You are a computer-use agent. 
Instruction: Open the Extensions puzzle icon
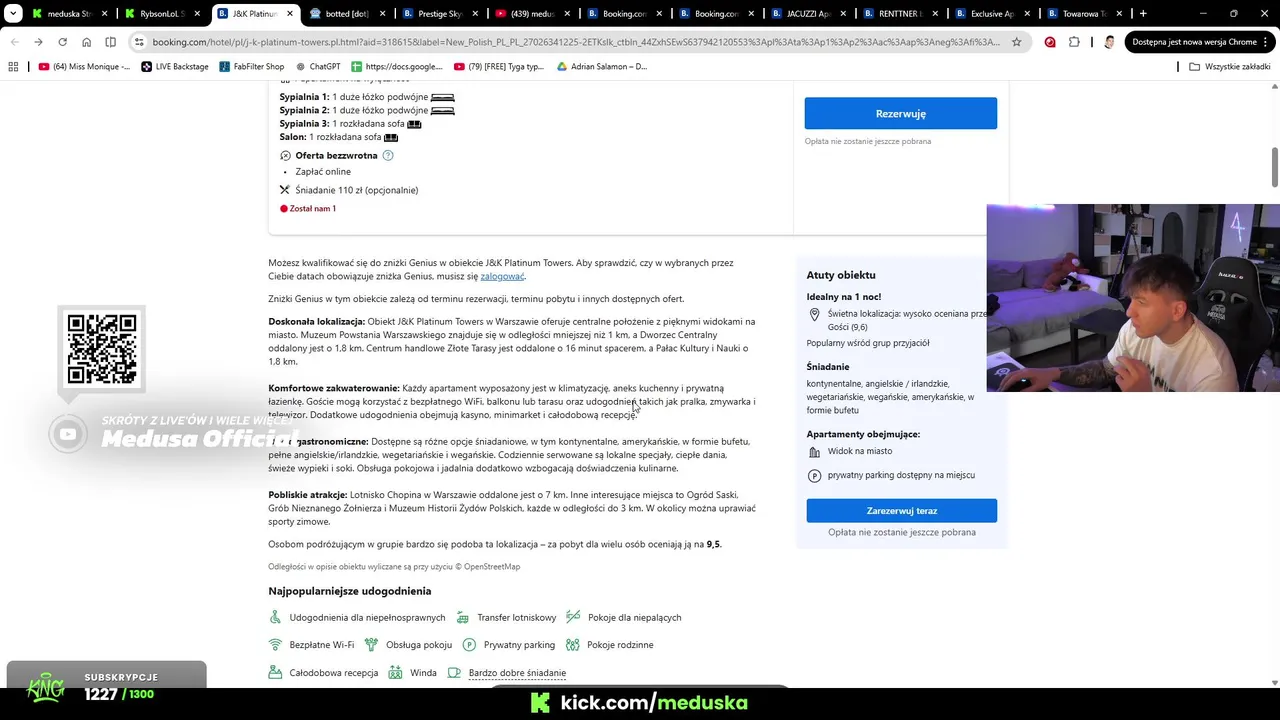[x=1074, y=42]
